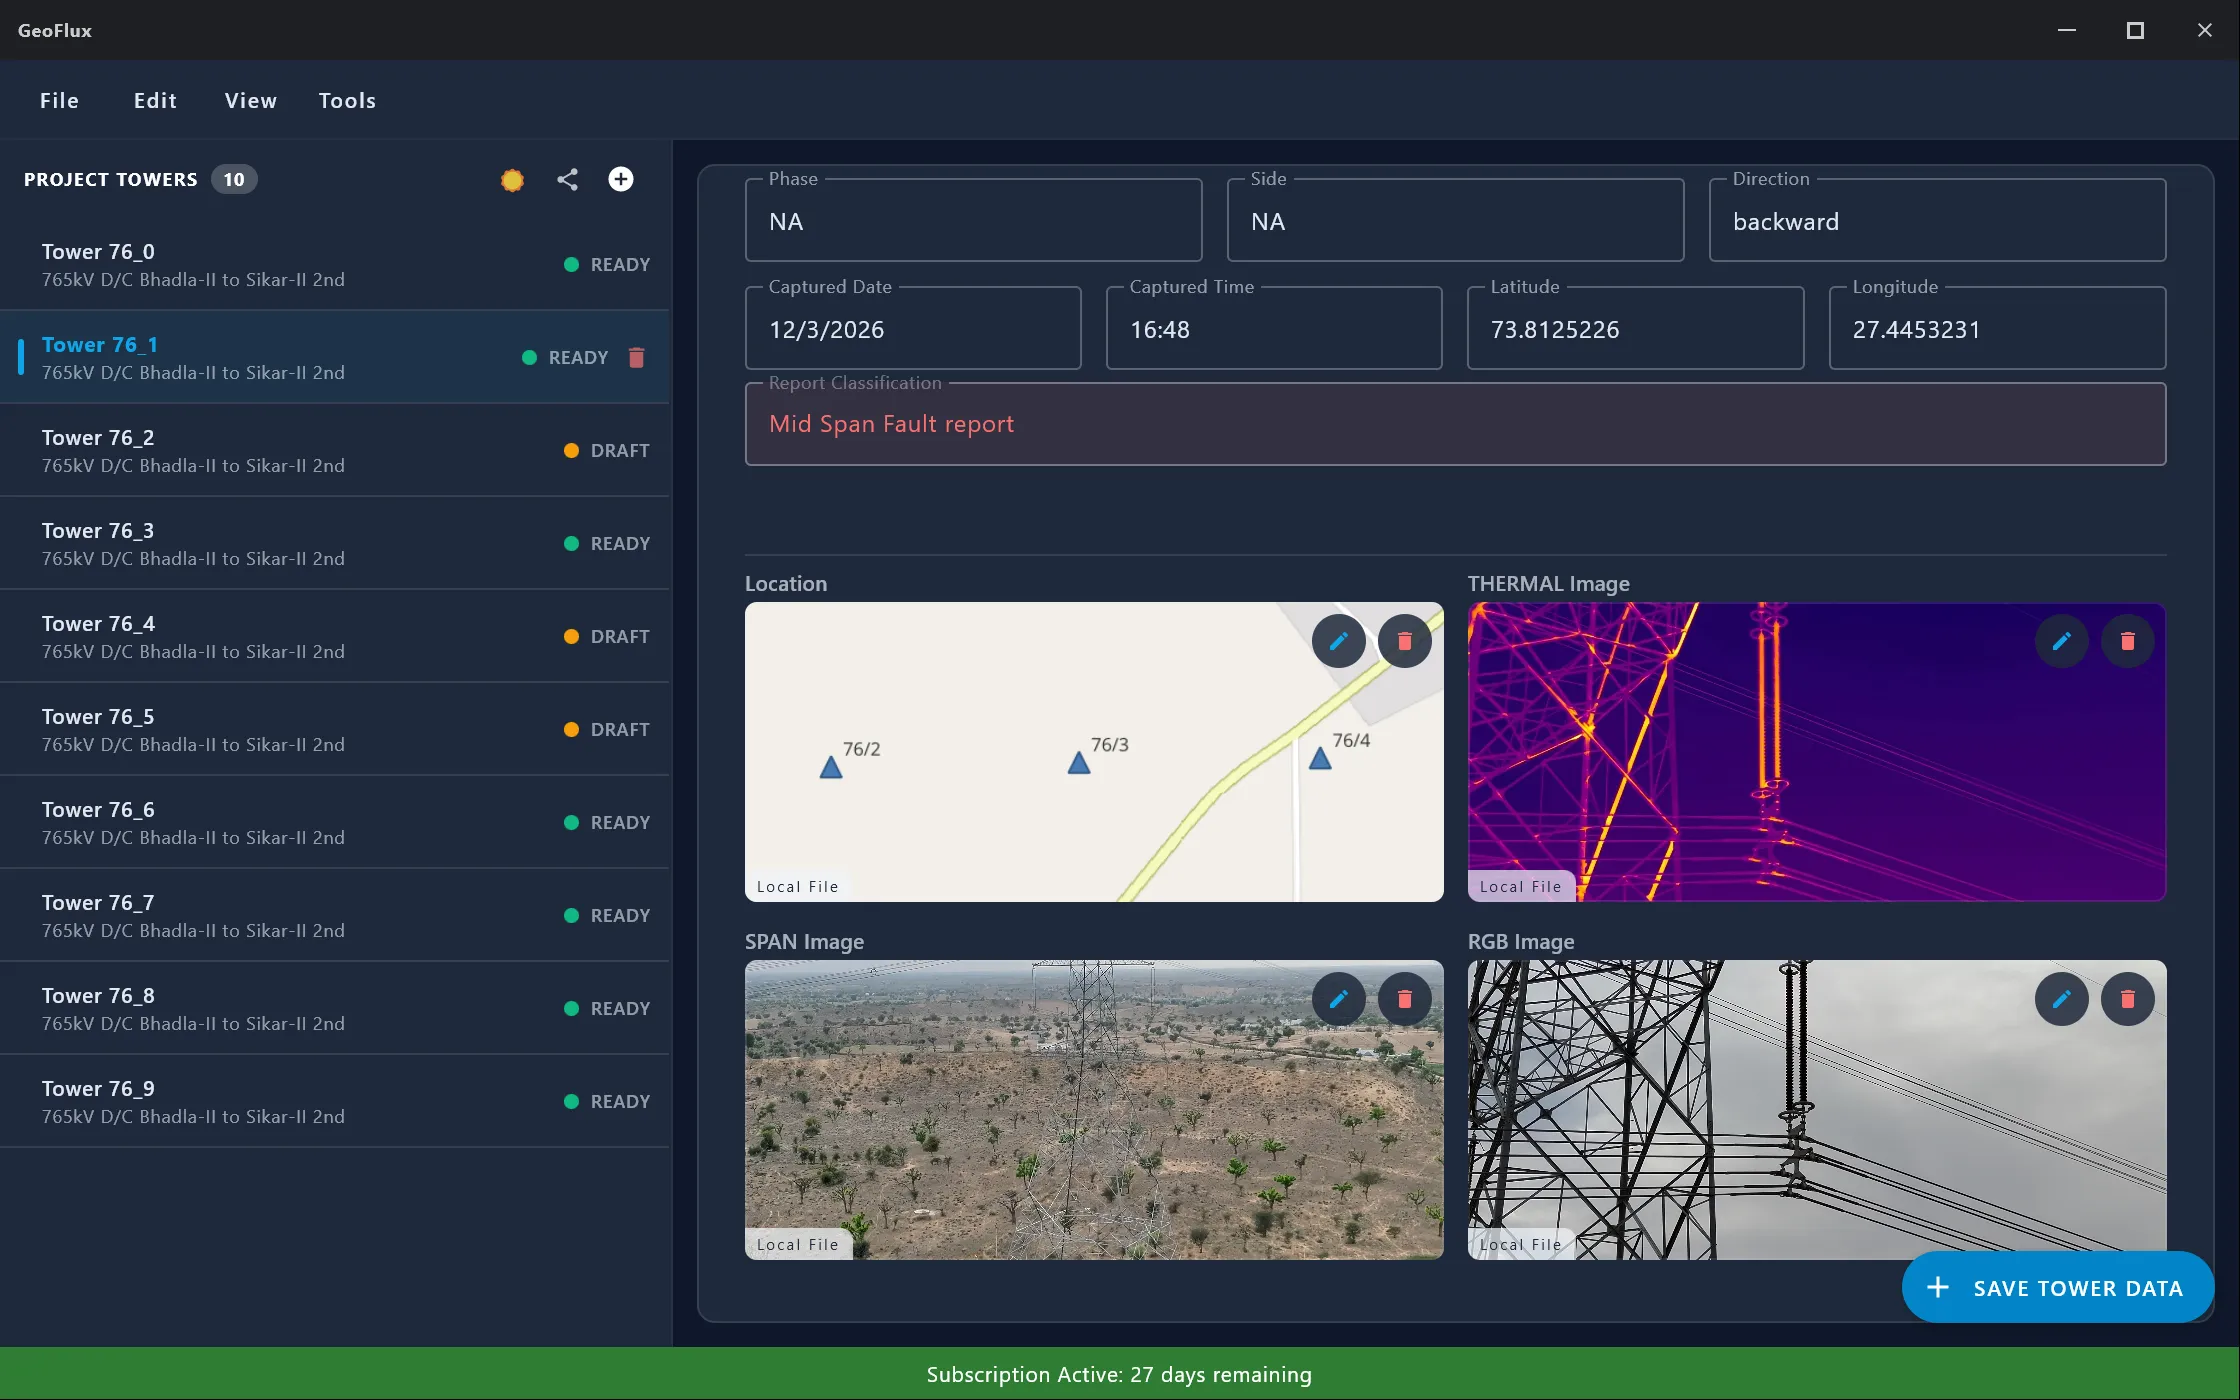Click the 76/4 tower marker on map
The image size is (2240, 1400).
[x=1320, y=759]
